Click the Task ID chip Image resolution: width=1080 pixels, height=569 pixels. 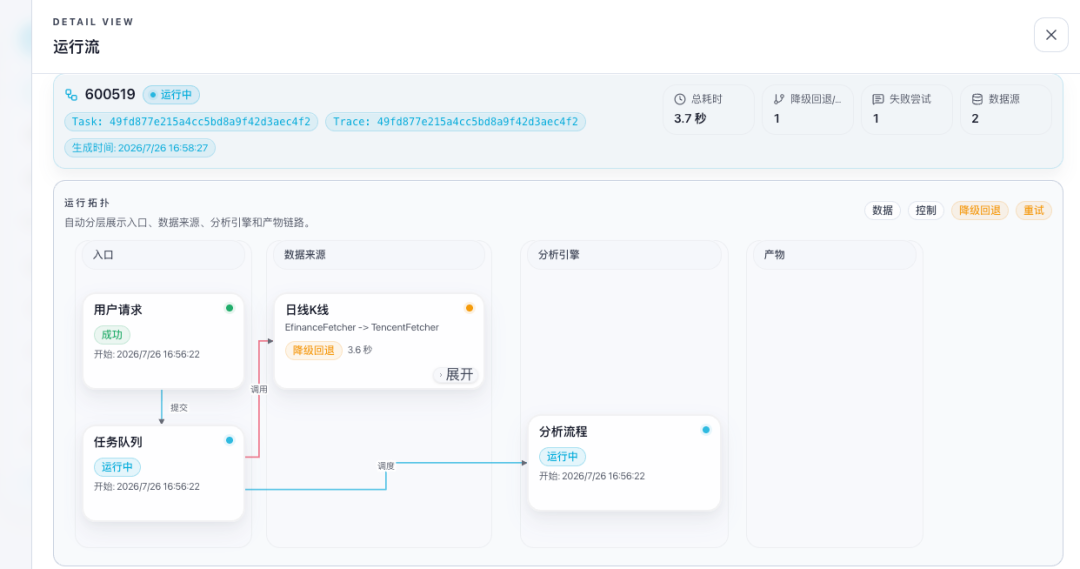coord(191,122)
